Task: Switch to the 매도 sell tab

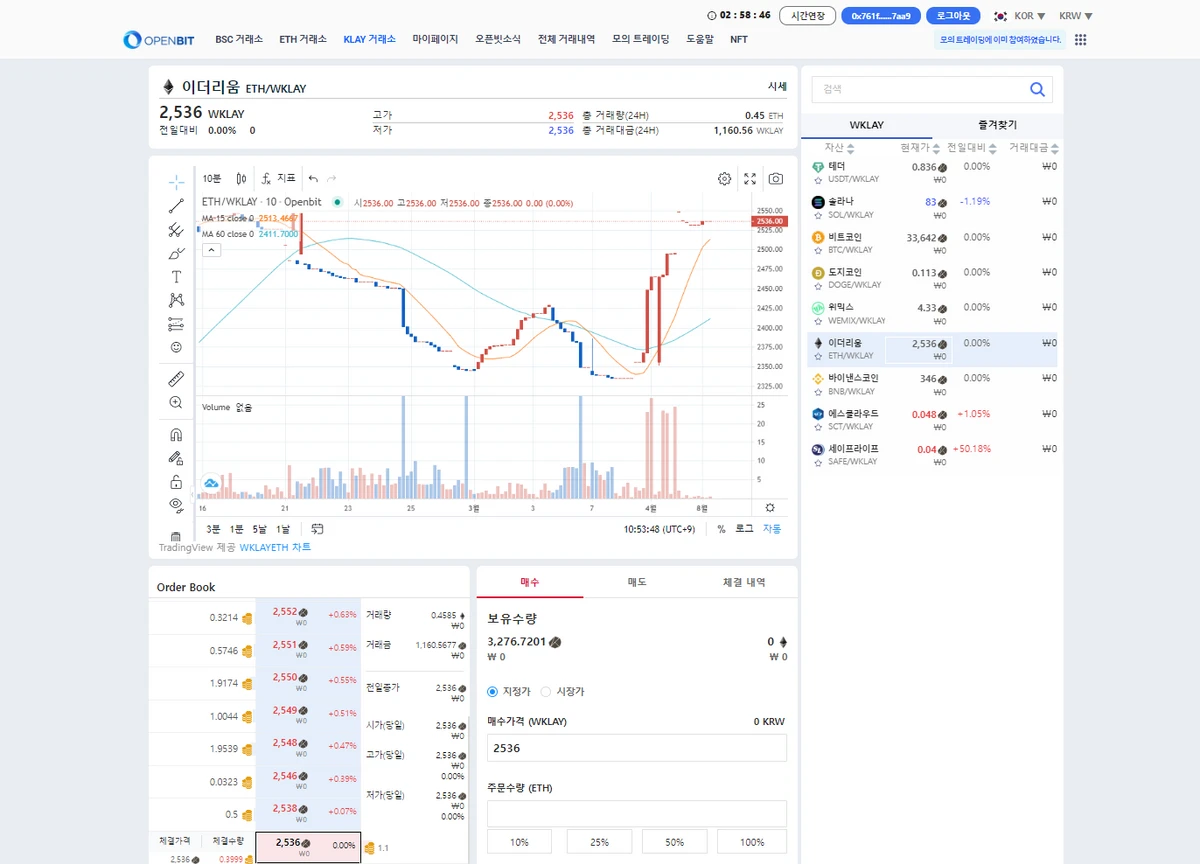Action: click(637, 582)
